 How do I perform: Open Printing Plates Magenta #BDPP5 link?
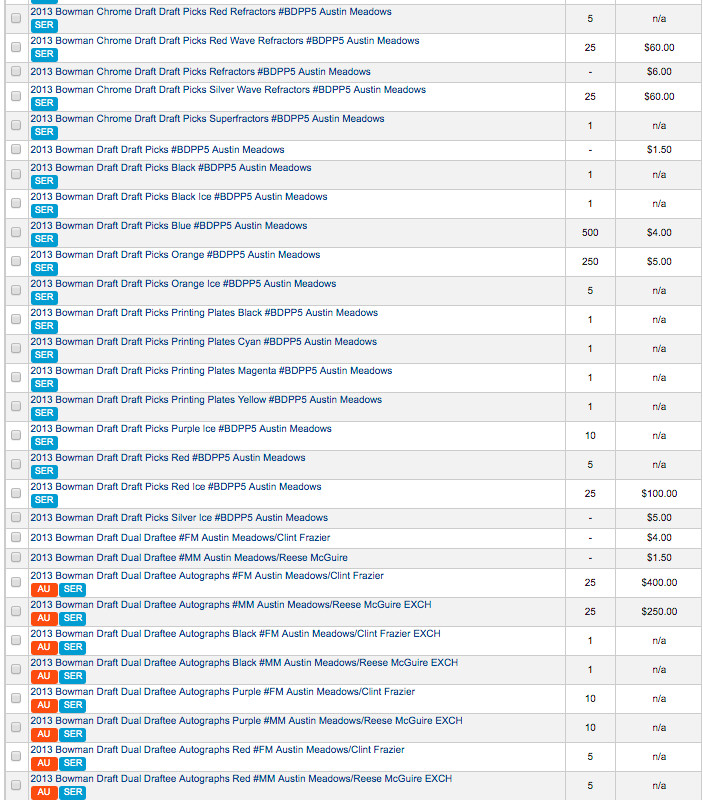[211, 371]
